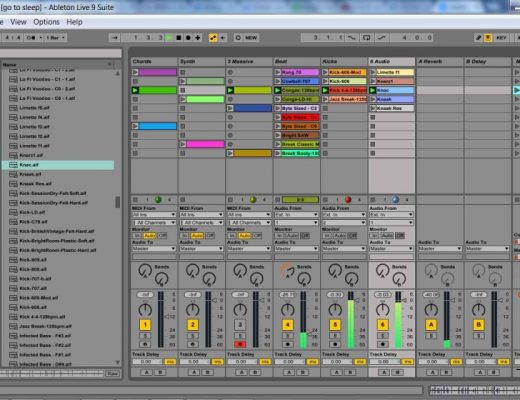The height and width of the screenshot is (400, 520).
Task: Toggle MIDI Arrangement Overdub plus icon
Action: coord(198,38)
